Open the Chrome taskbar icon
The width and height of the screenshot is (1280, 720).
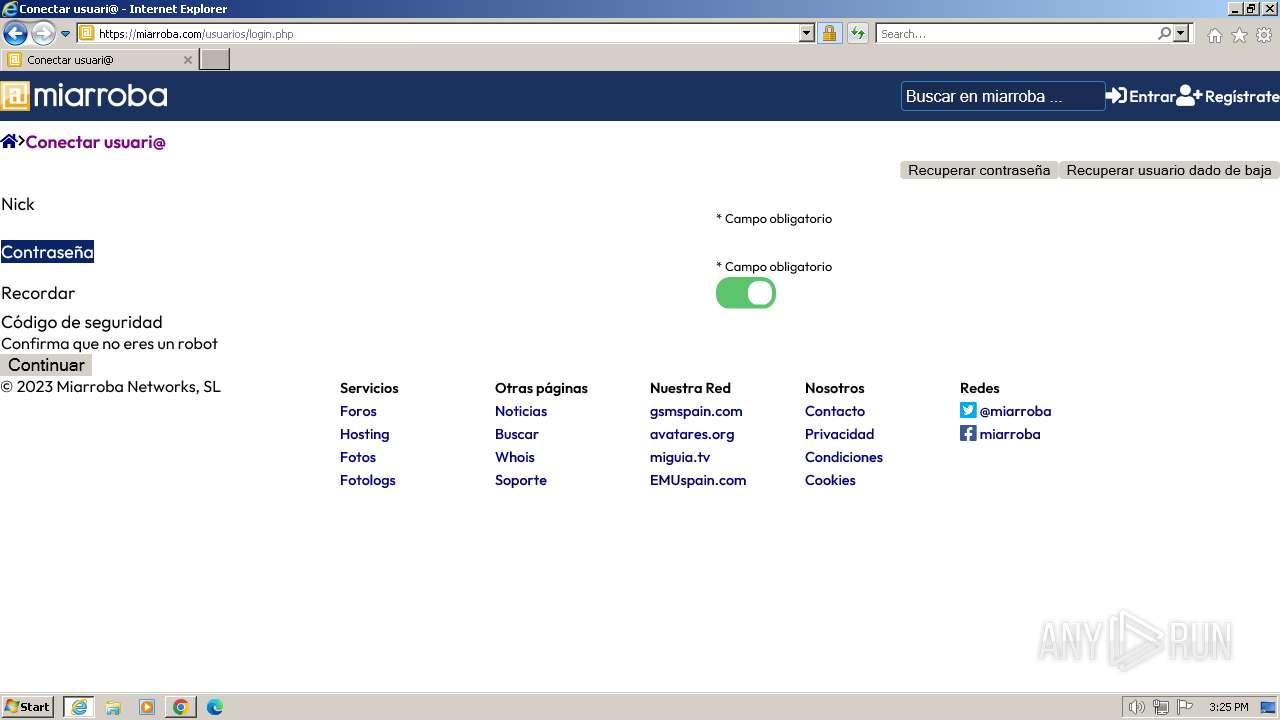[181, 707]
